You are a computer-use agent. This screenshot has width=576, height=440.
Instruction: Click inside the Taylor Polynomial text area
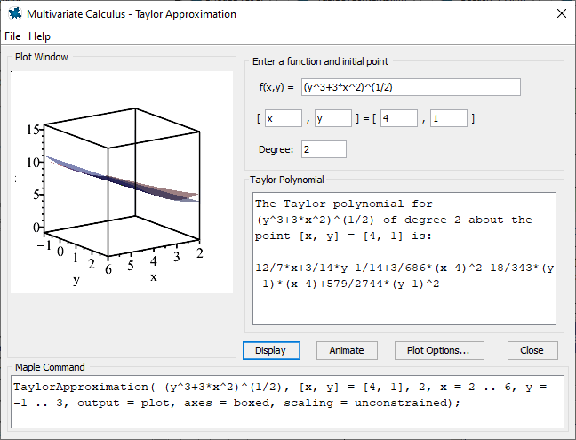[404, 259]
